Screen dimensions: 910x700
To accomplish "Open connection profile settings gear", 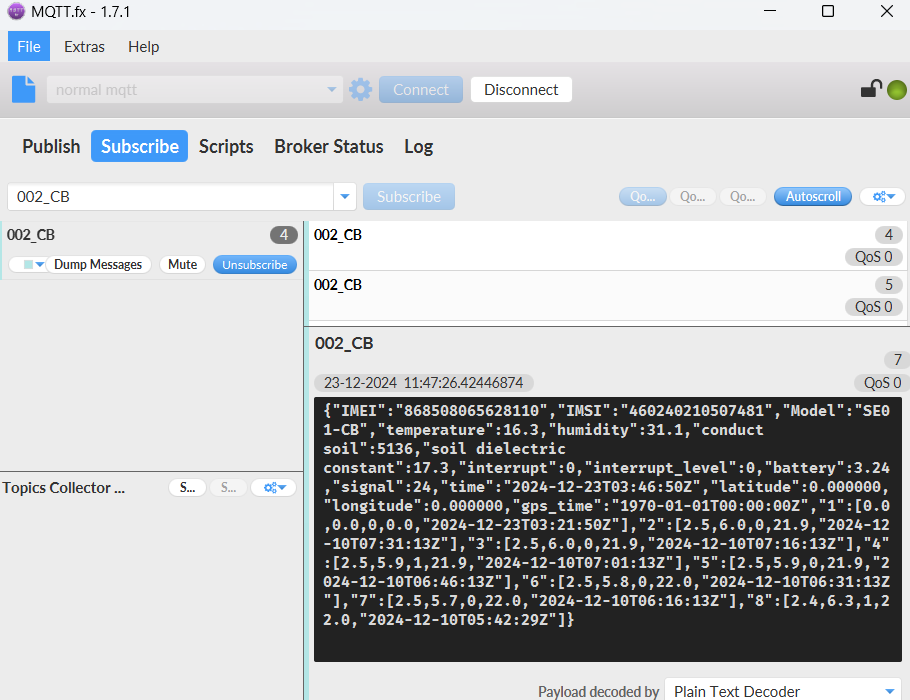I will (x=360, y=90).
